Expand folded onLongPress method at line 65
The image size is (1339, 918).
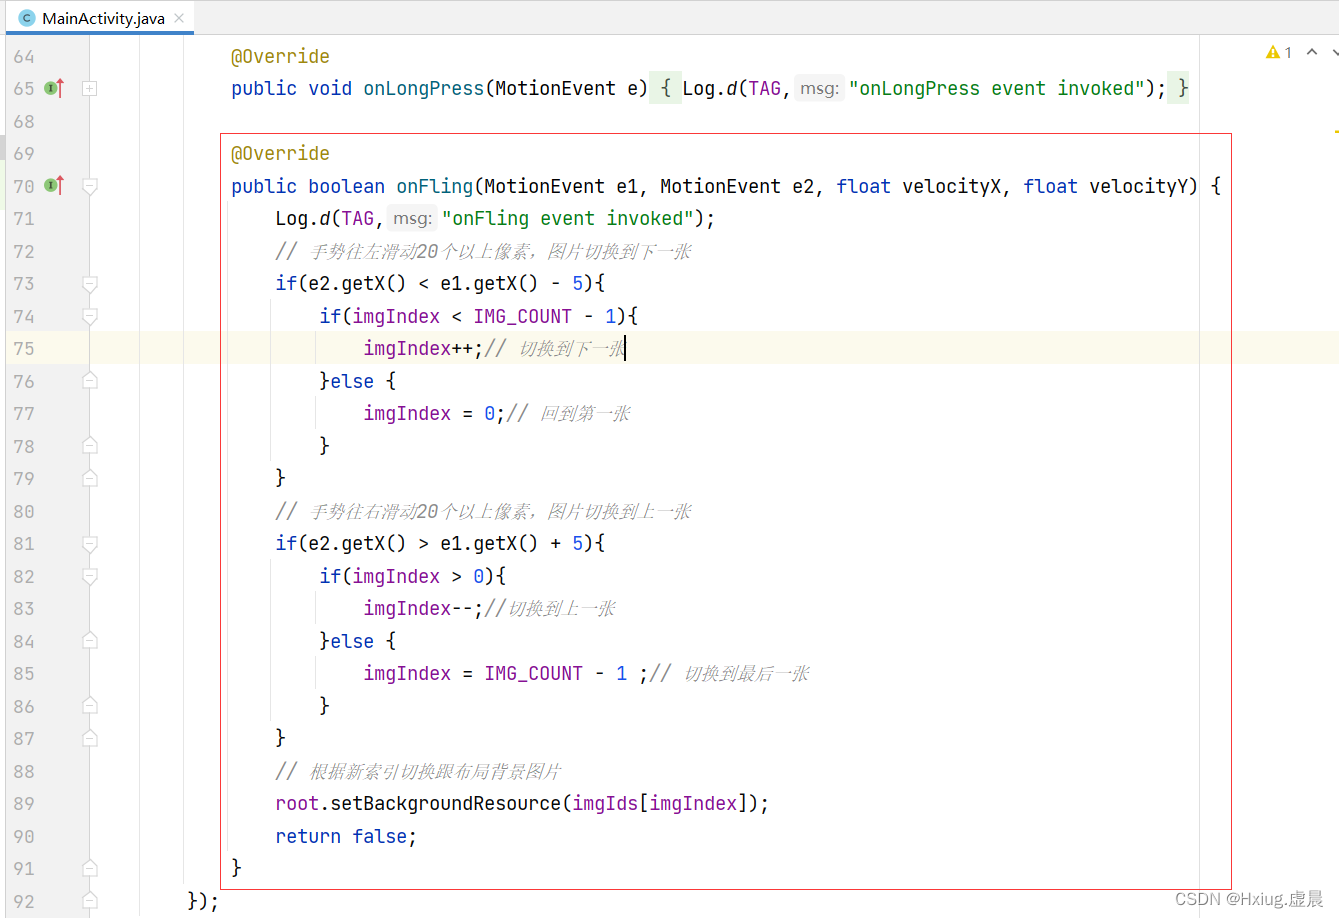(x=89, y=88)
